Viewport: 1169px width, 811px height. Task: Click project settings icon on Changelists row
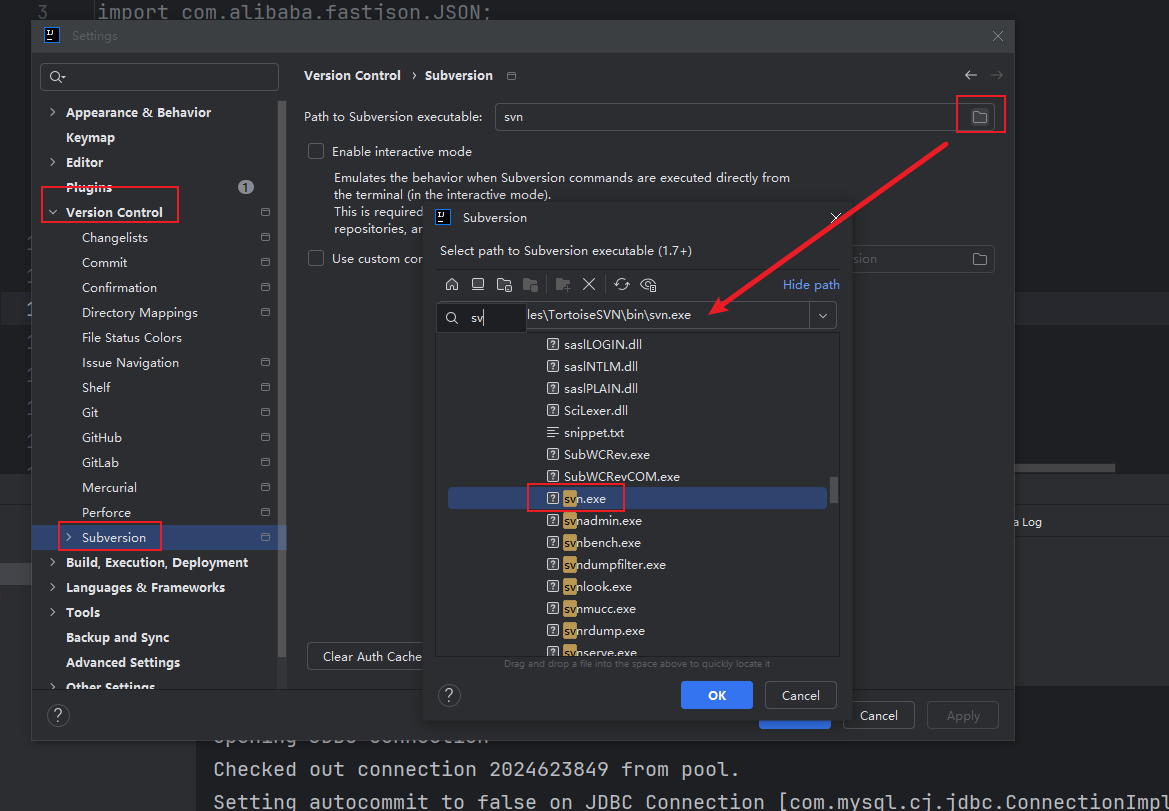click(x=265, y=238)
